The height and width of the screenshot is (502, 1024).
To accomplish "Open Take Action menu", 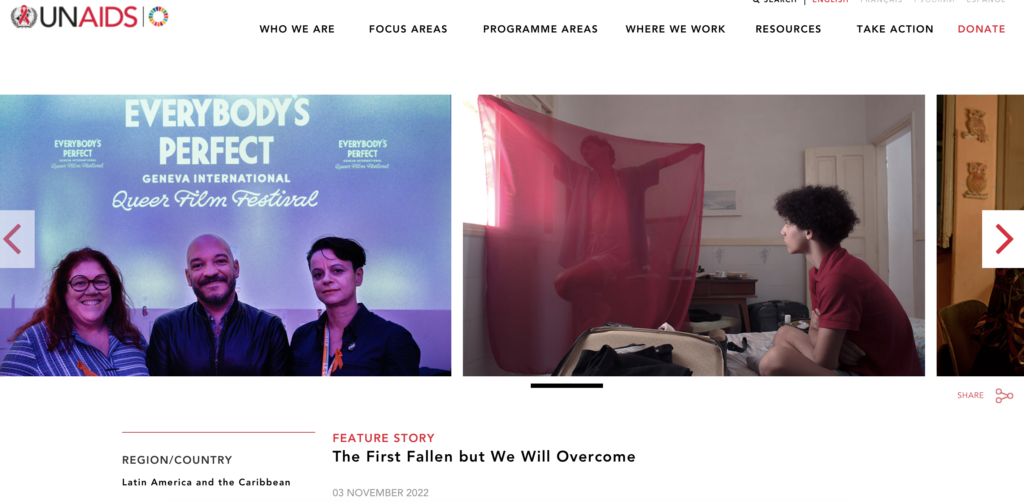I will (x=895, y=29).
